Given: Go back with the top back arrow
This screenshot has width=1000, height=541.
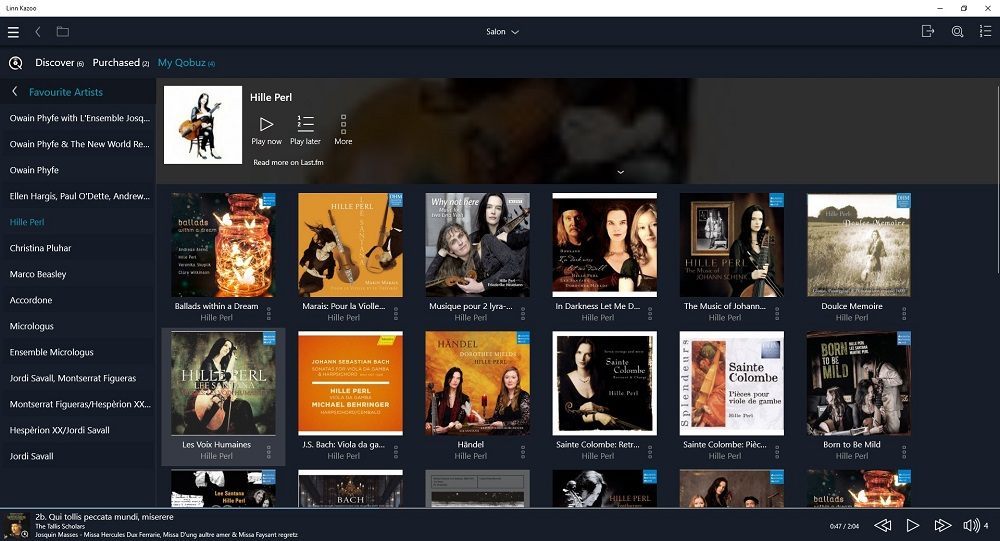Looking at the screenshot, I should point(38,32).
